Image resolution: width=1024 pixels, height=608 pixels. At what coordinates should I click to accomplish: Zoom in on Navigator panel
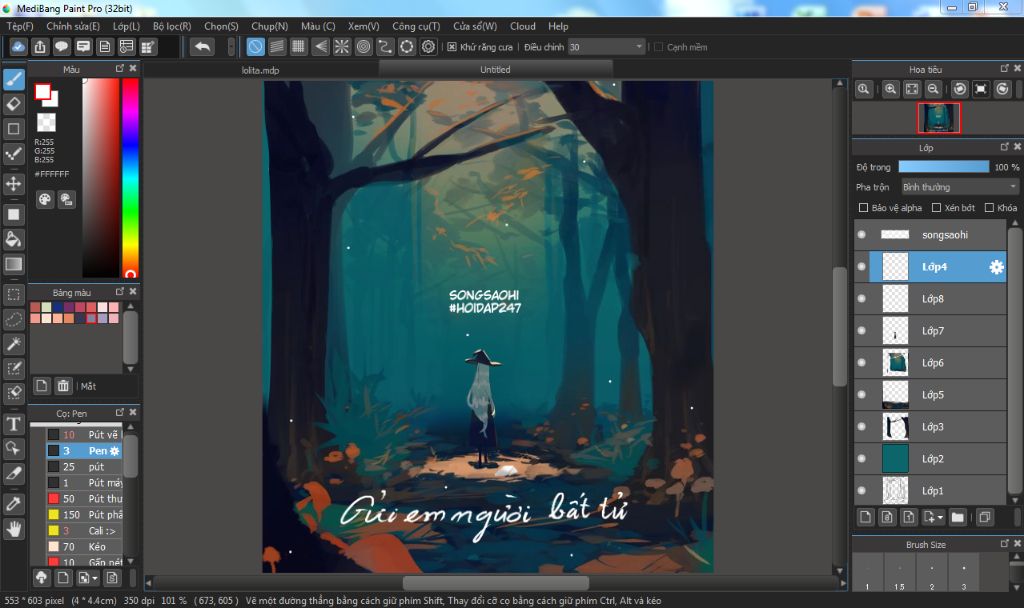coord(890,89)
